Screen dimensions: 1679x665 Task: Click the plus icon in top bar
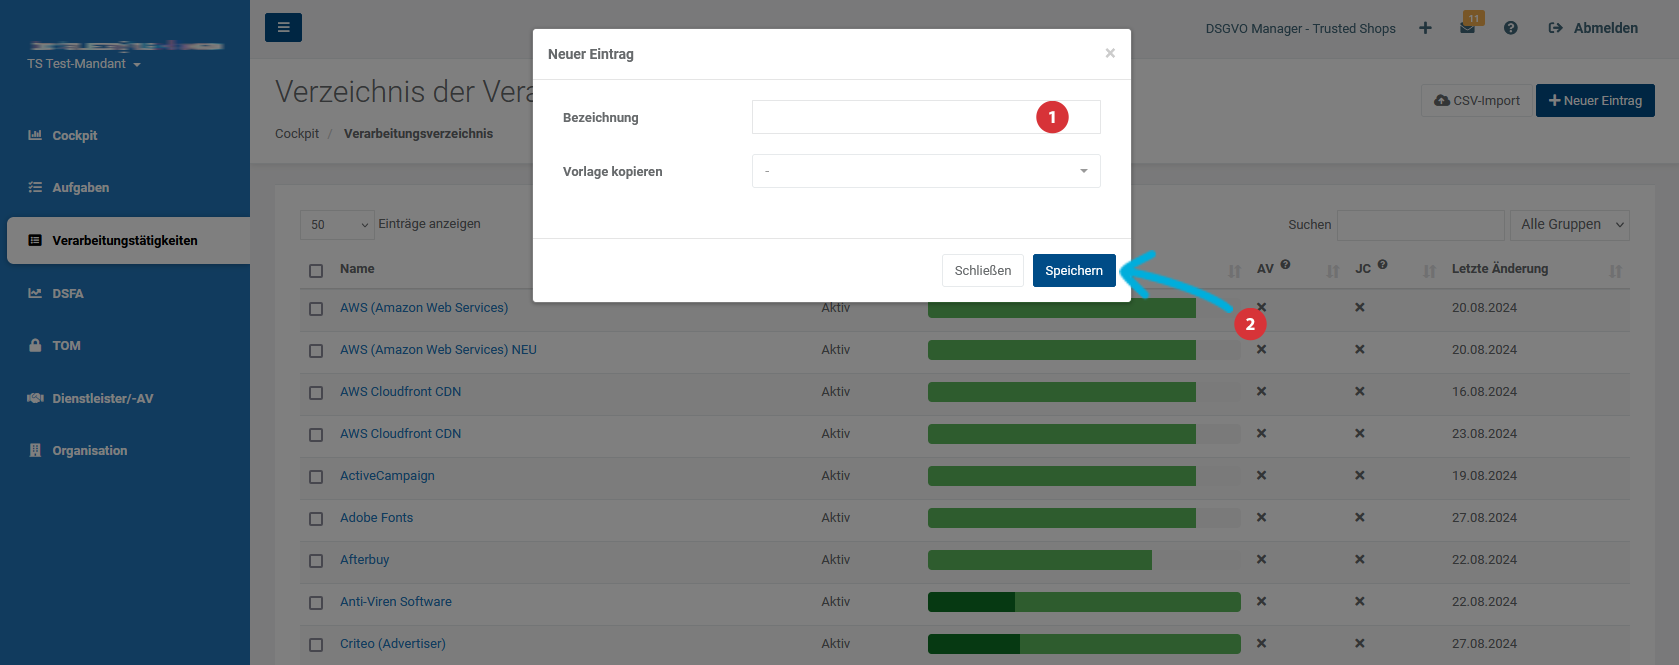coord(1425,28)
